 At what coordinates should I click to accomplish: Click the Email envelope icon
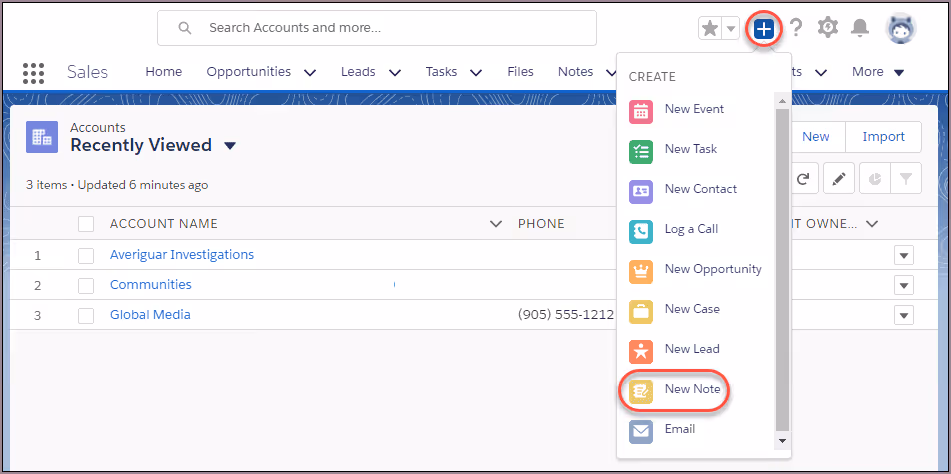[641, 432]
